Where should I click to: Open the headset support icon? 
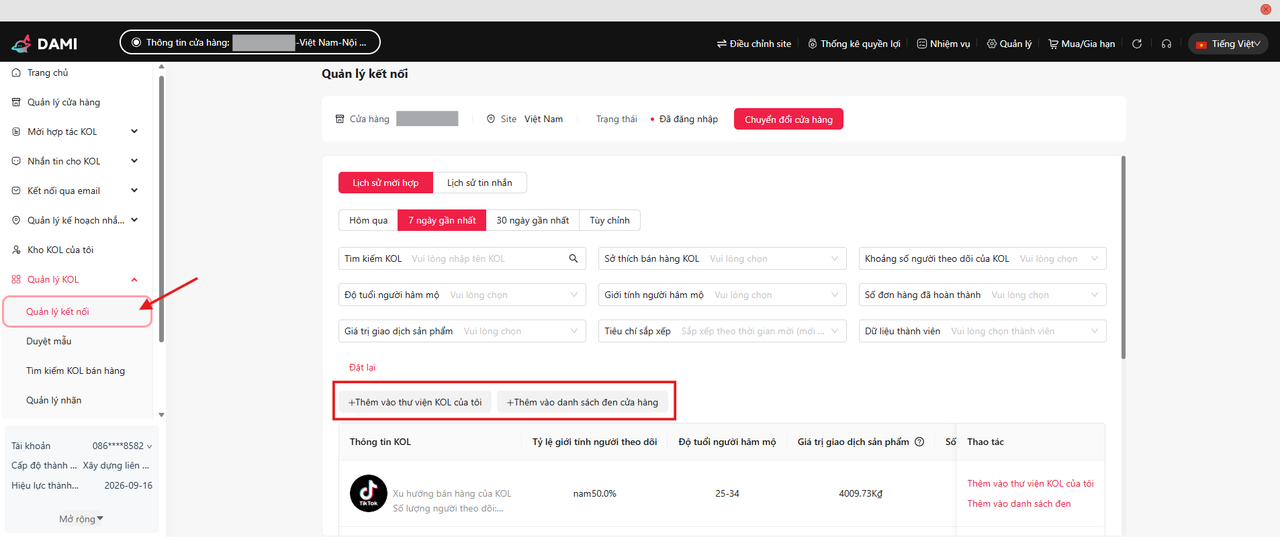1166,44
